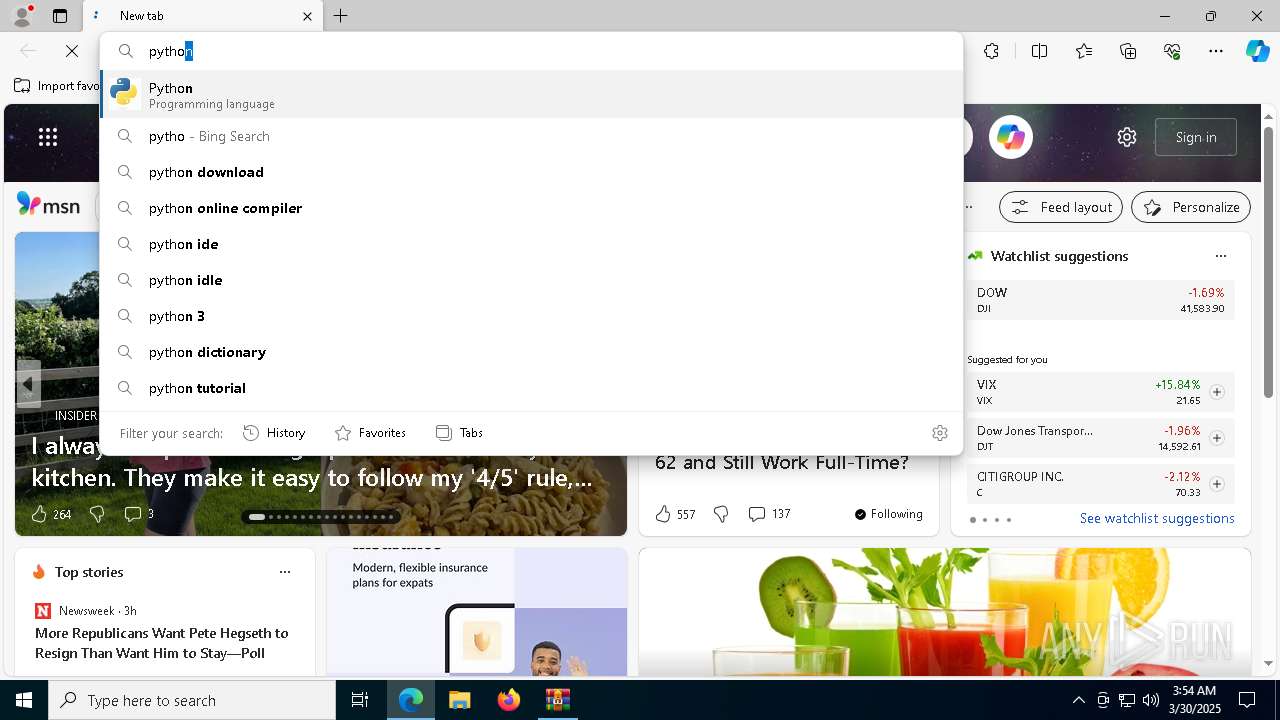Viewport: 1280px width, 720px height.
Task: Like the article with 557 likes
Action: [675, 514]
